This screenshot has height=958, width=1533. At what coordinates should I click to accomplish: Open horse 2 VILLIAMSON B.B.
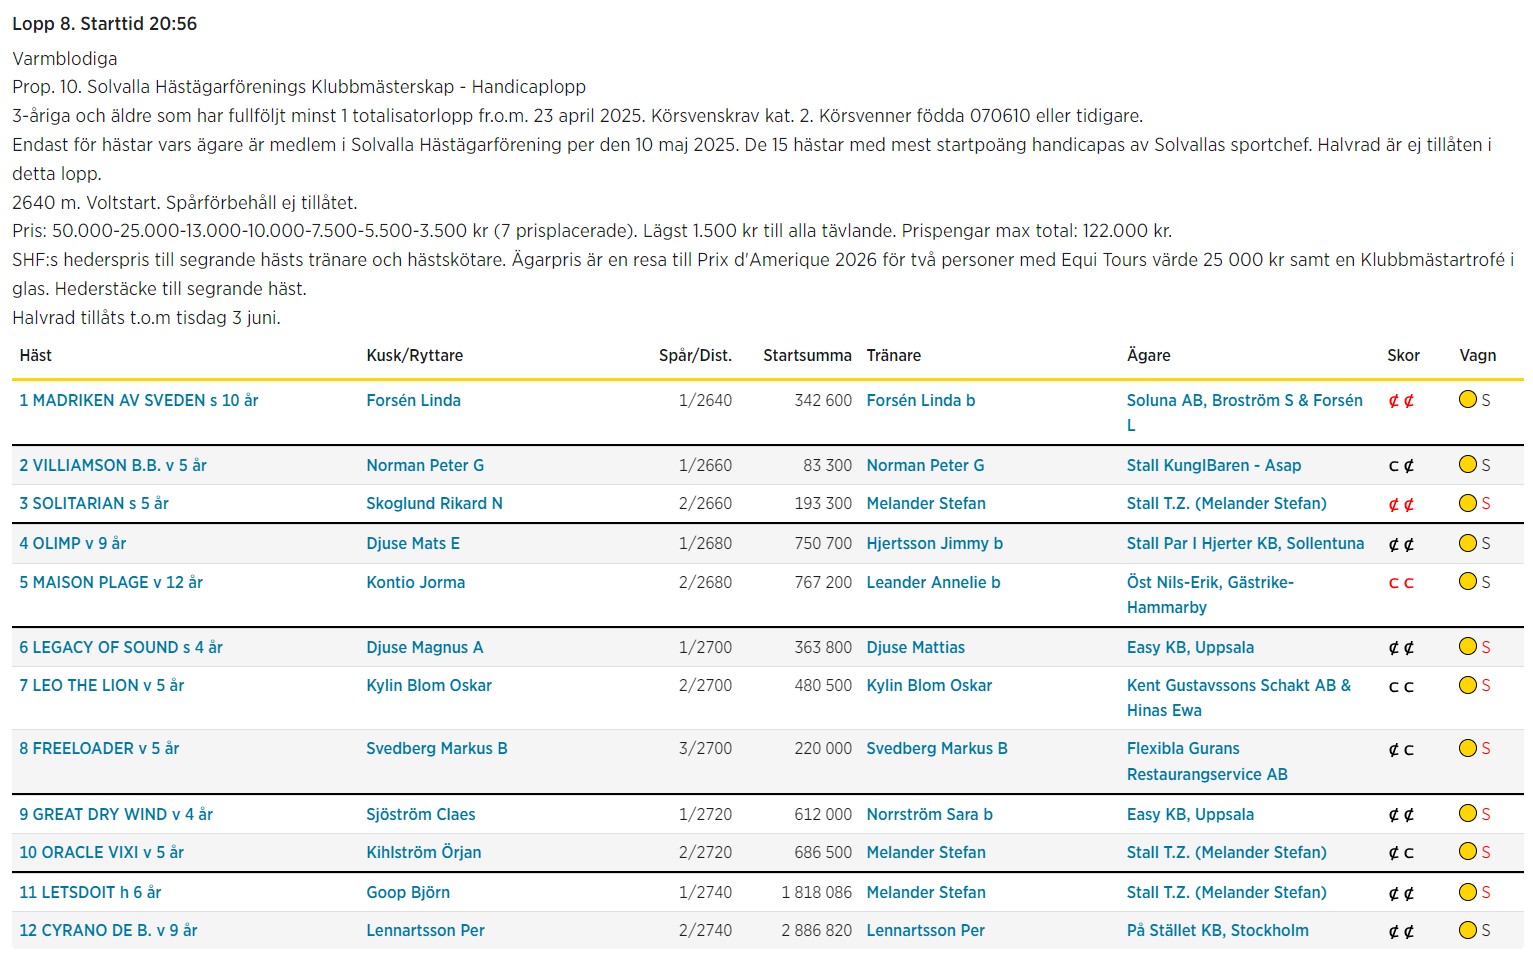(113, 465)
